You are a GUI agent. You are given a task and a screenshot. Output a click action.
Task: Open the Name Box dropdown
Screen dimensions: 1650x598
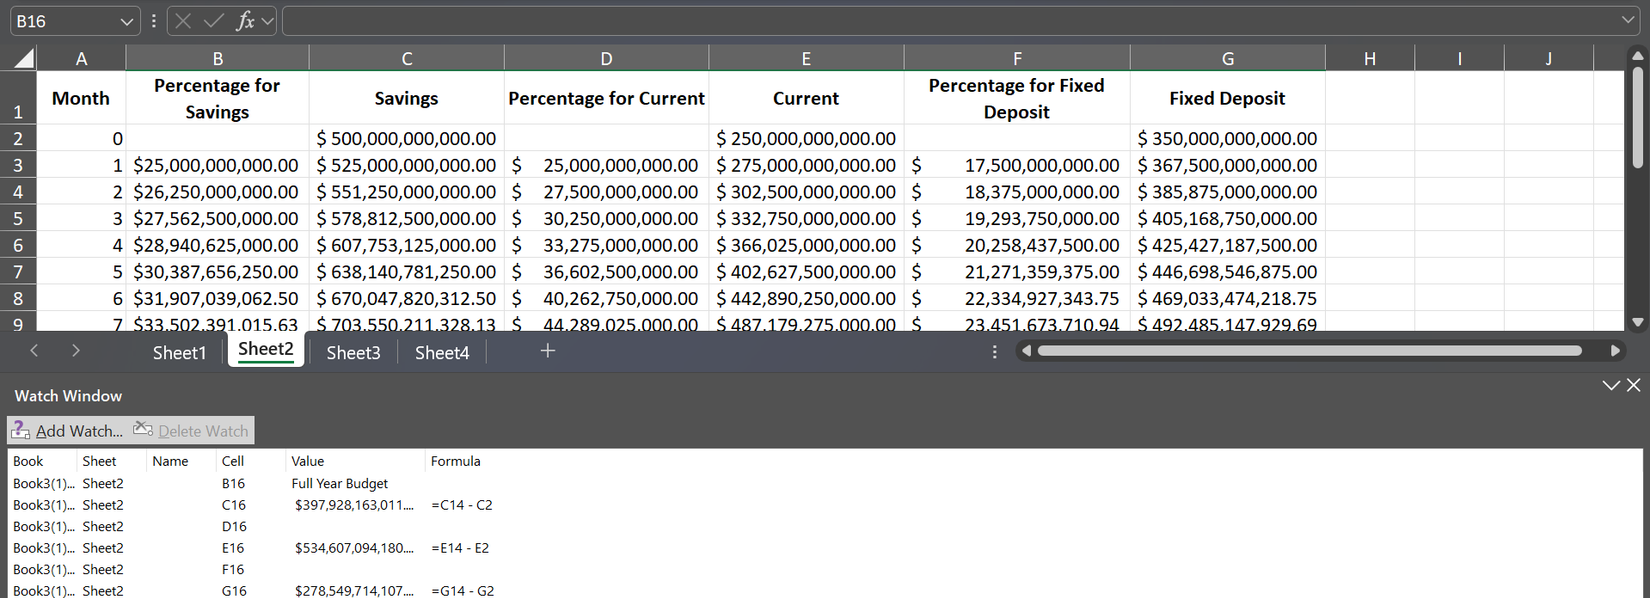[126, 21]
